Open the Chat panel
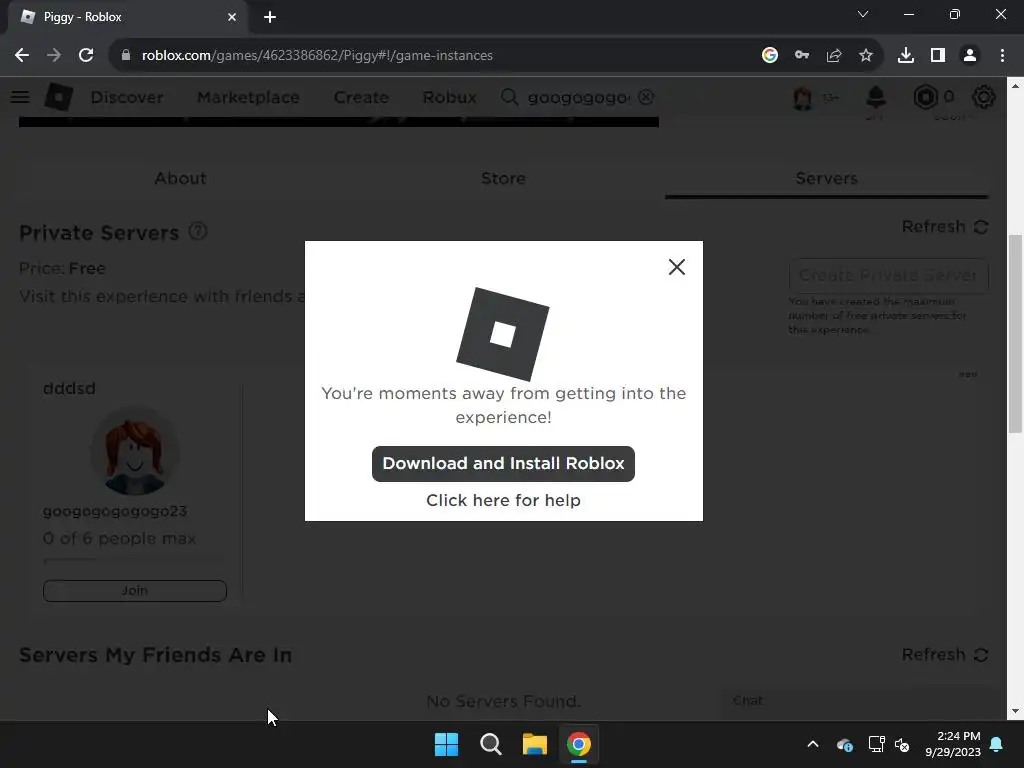 coord(861,701)
